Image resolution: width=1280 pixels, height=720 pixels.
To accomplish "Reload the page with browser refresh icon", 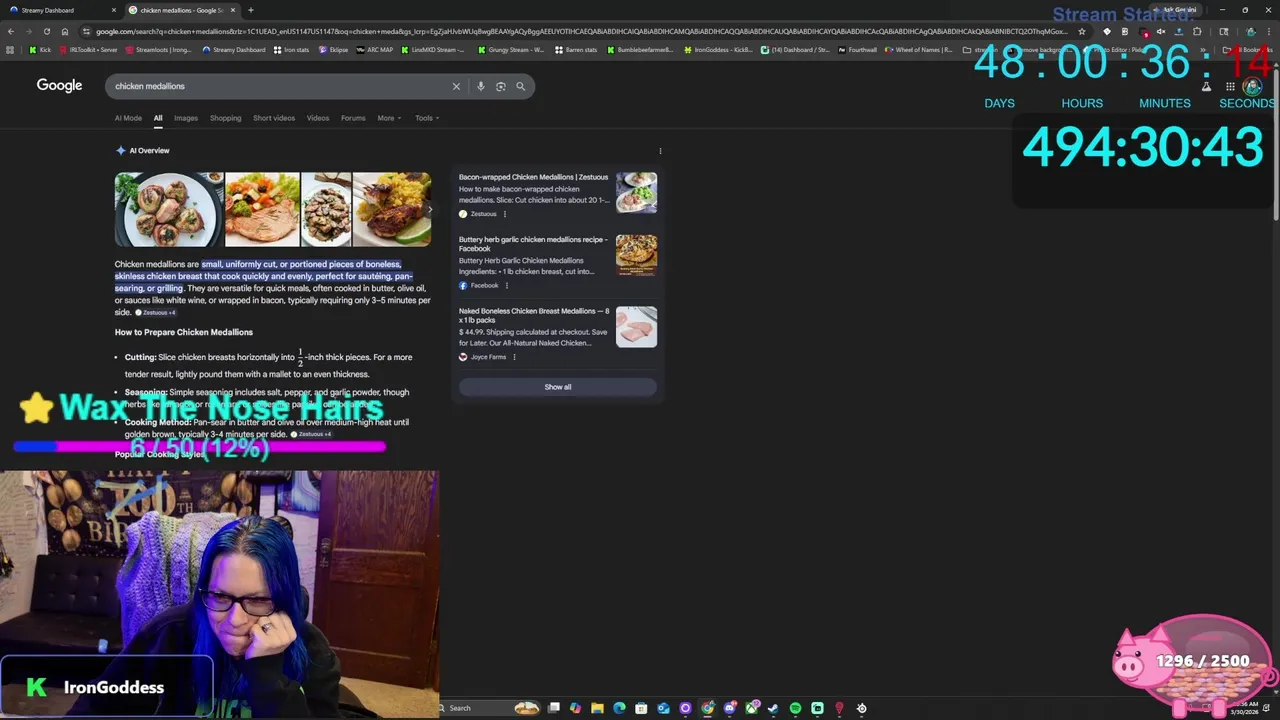I will tap(46, 31).
